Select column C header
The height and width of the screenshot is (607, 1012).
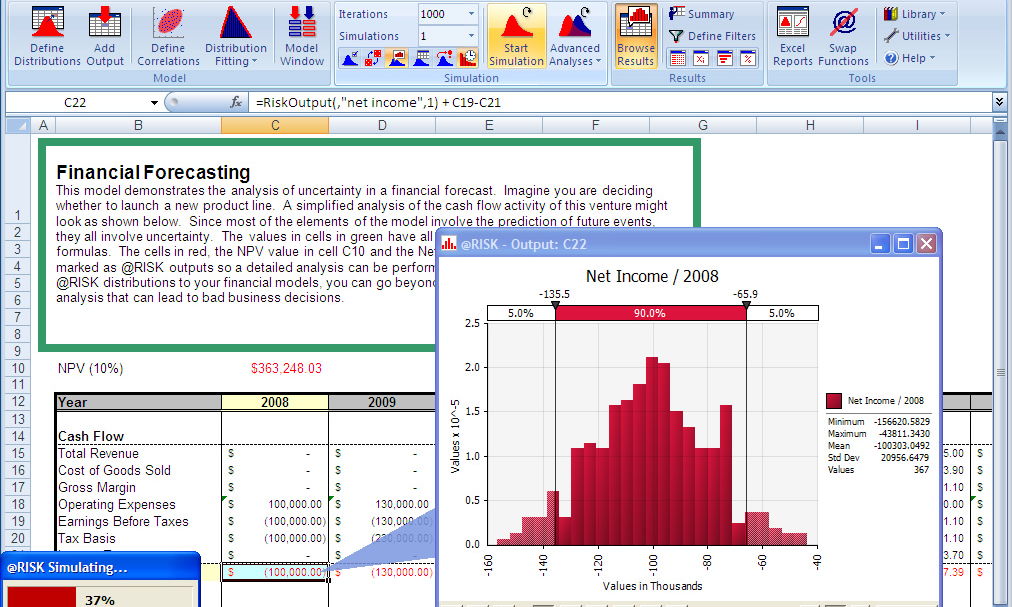(x=275, y=125)
